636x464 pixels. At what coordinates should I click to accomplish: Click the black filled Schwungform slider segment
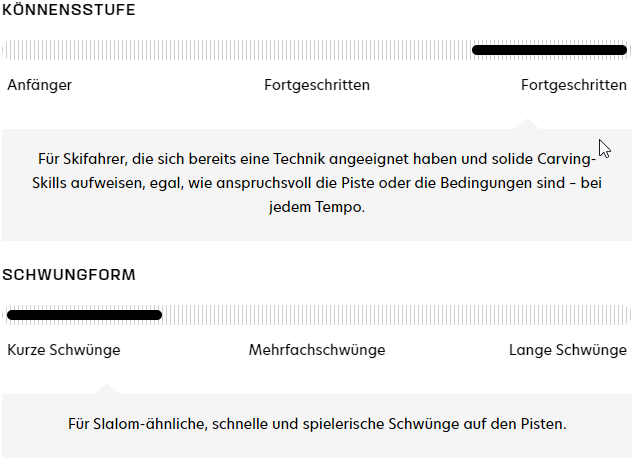pos(84,315)
